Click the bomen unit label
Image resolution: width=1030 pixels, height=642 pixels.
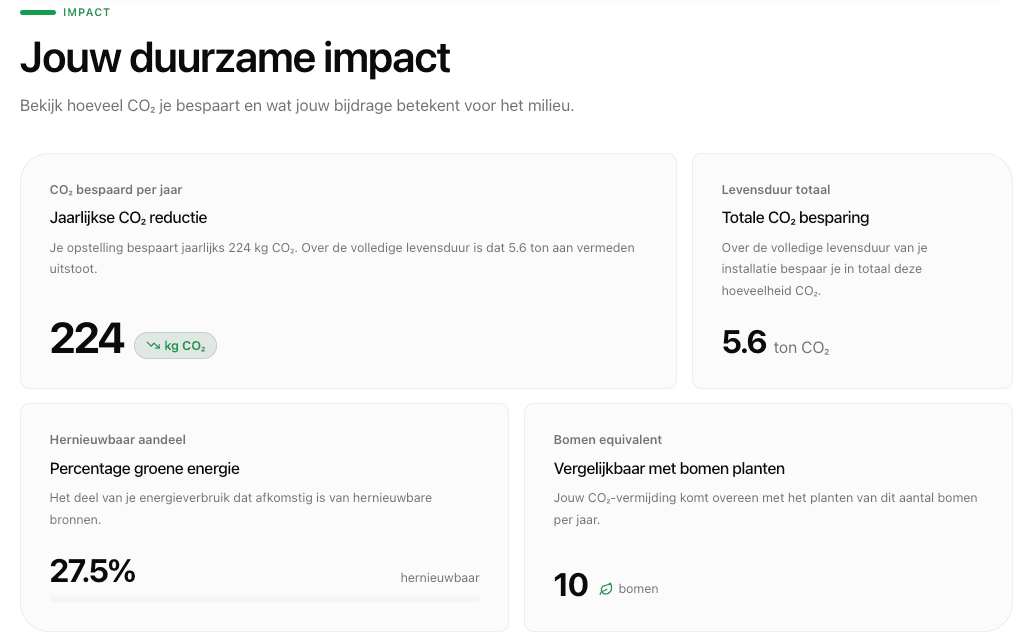[x=641, y=589]
